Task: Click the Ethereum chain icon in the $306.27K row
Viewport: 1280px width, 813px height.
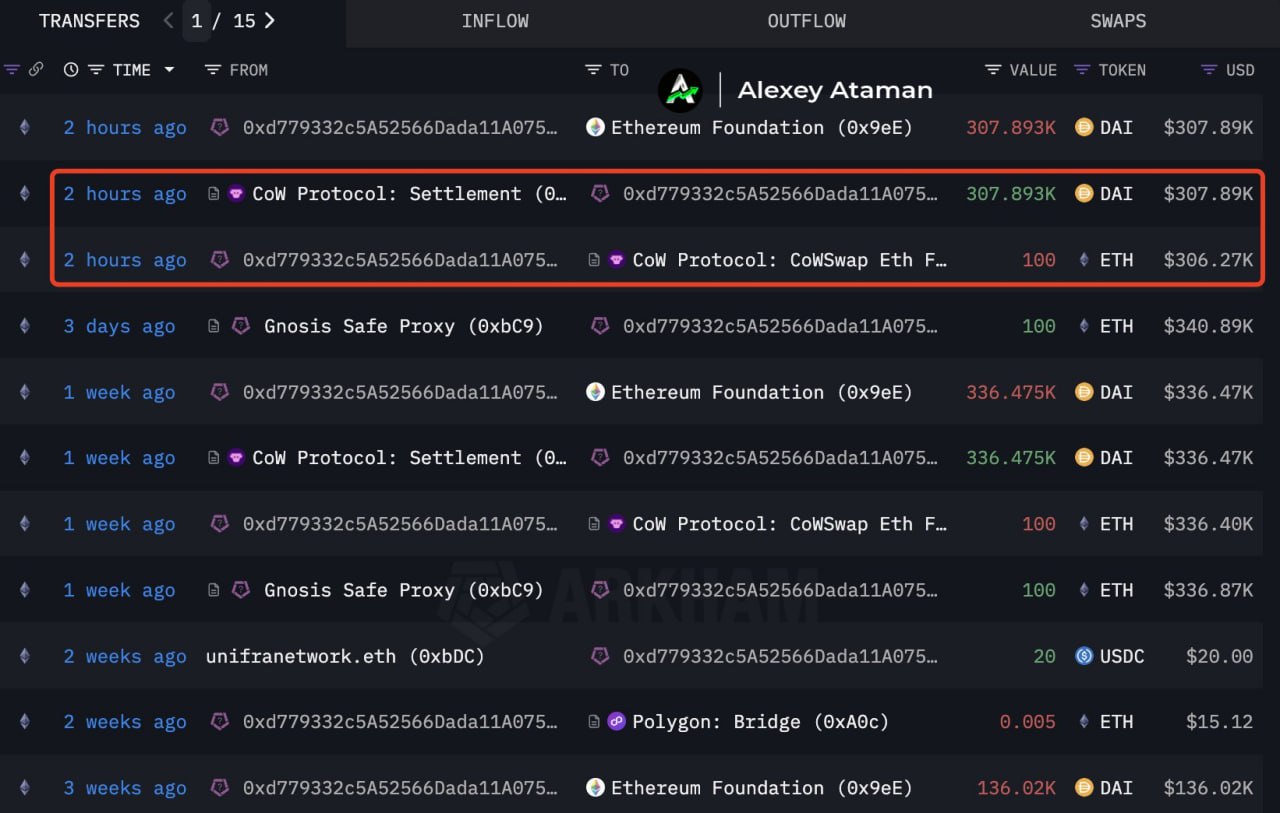Action: tap(25, 260)
